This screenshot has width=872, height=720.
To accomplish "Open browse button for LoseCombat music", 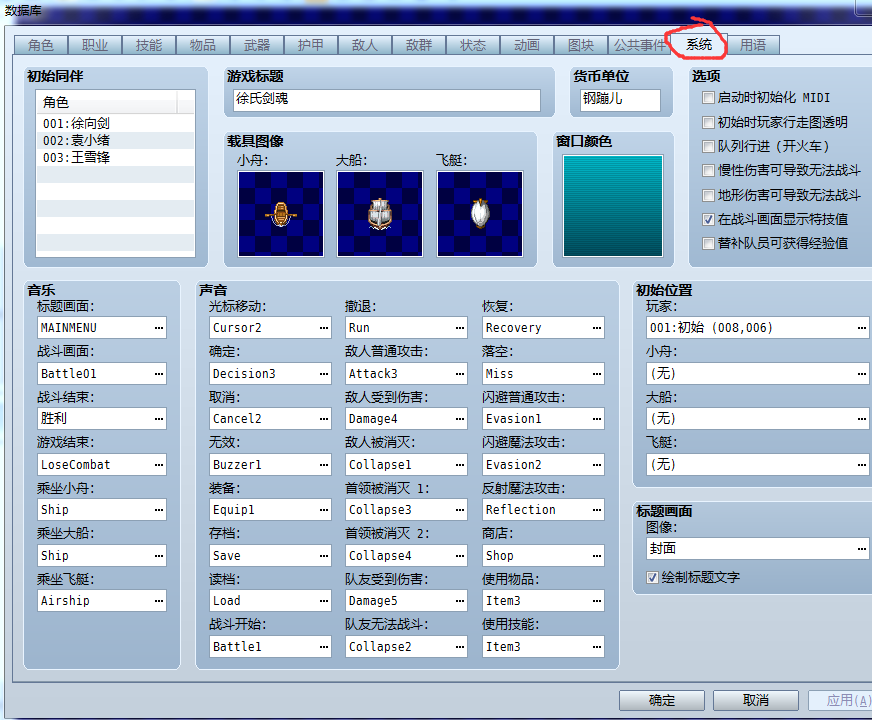I will (x=159, y=464).
